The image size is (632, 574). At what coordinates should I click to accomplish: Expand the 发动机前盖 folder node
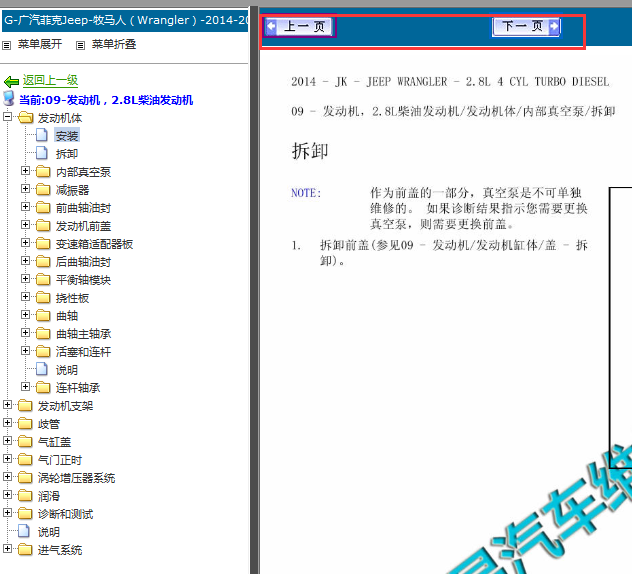coord(25,225)
